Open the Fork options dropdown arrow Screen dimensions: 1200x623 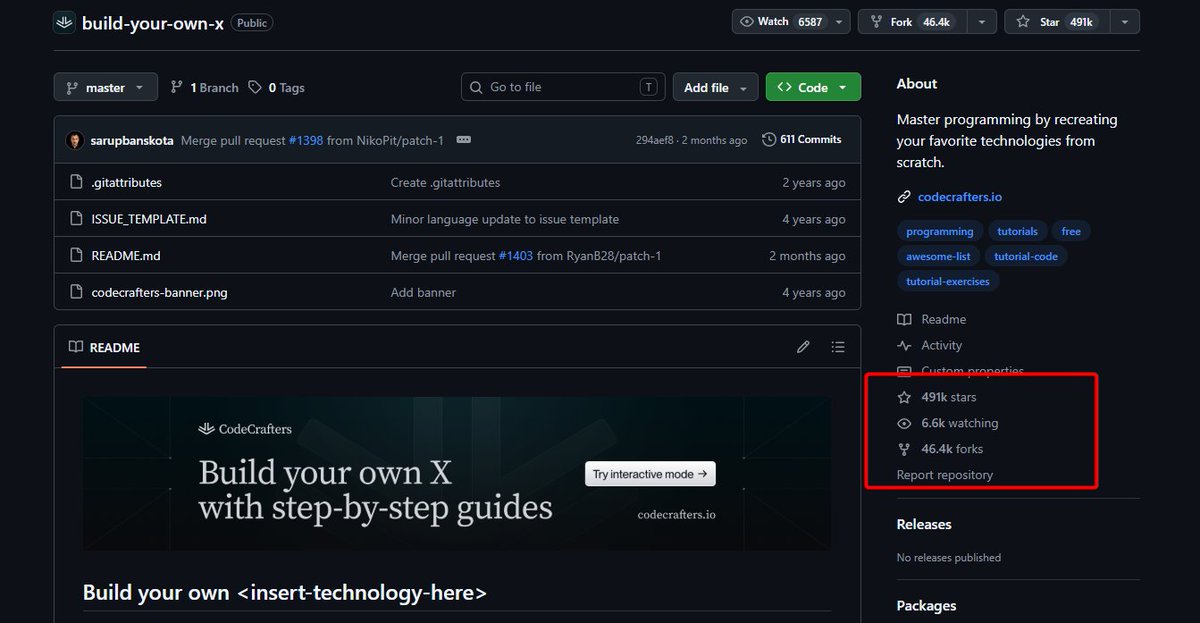click(981, 21)
